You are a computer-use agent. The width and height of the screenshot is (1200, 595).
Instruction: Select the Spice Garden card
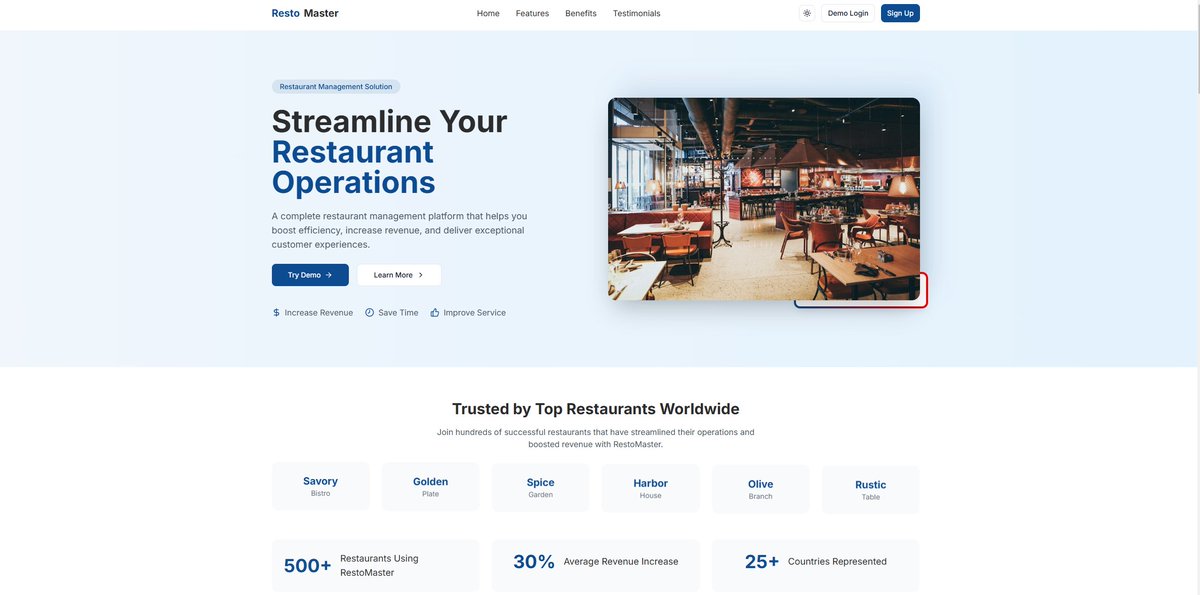pos(540,486)
